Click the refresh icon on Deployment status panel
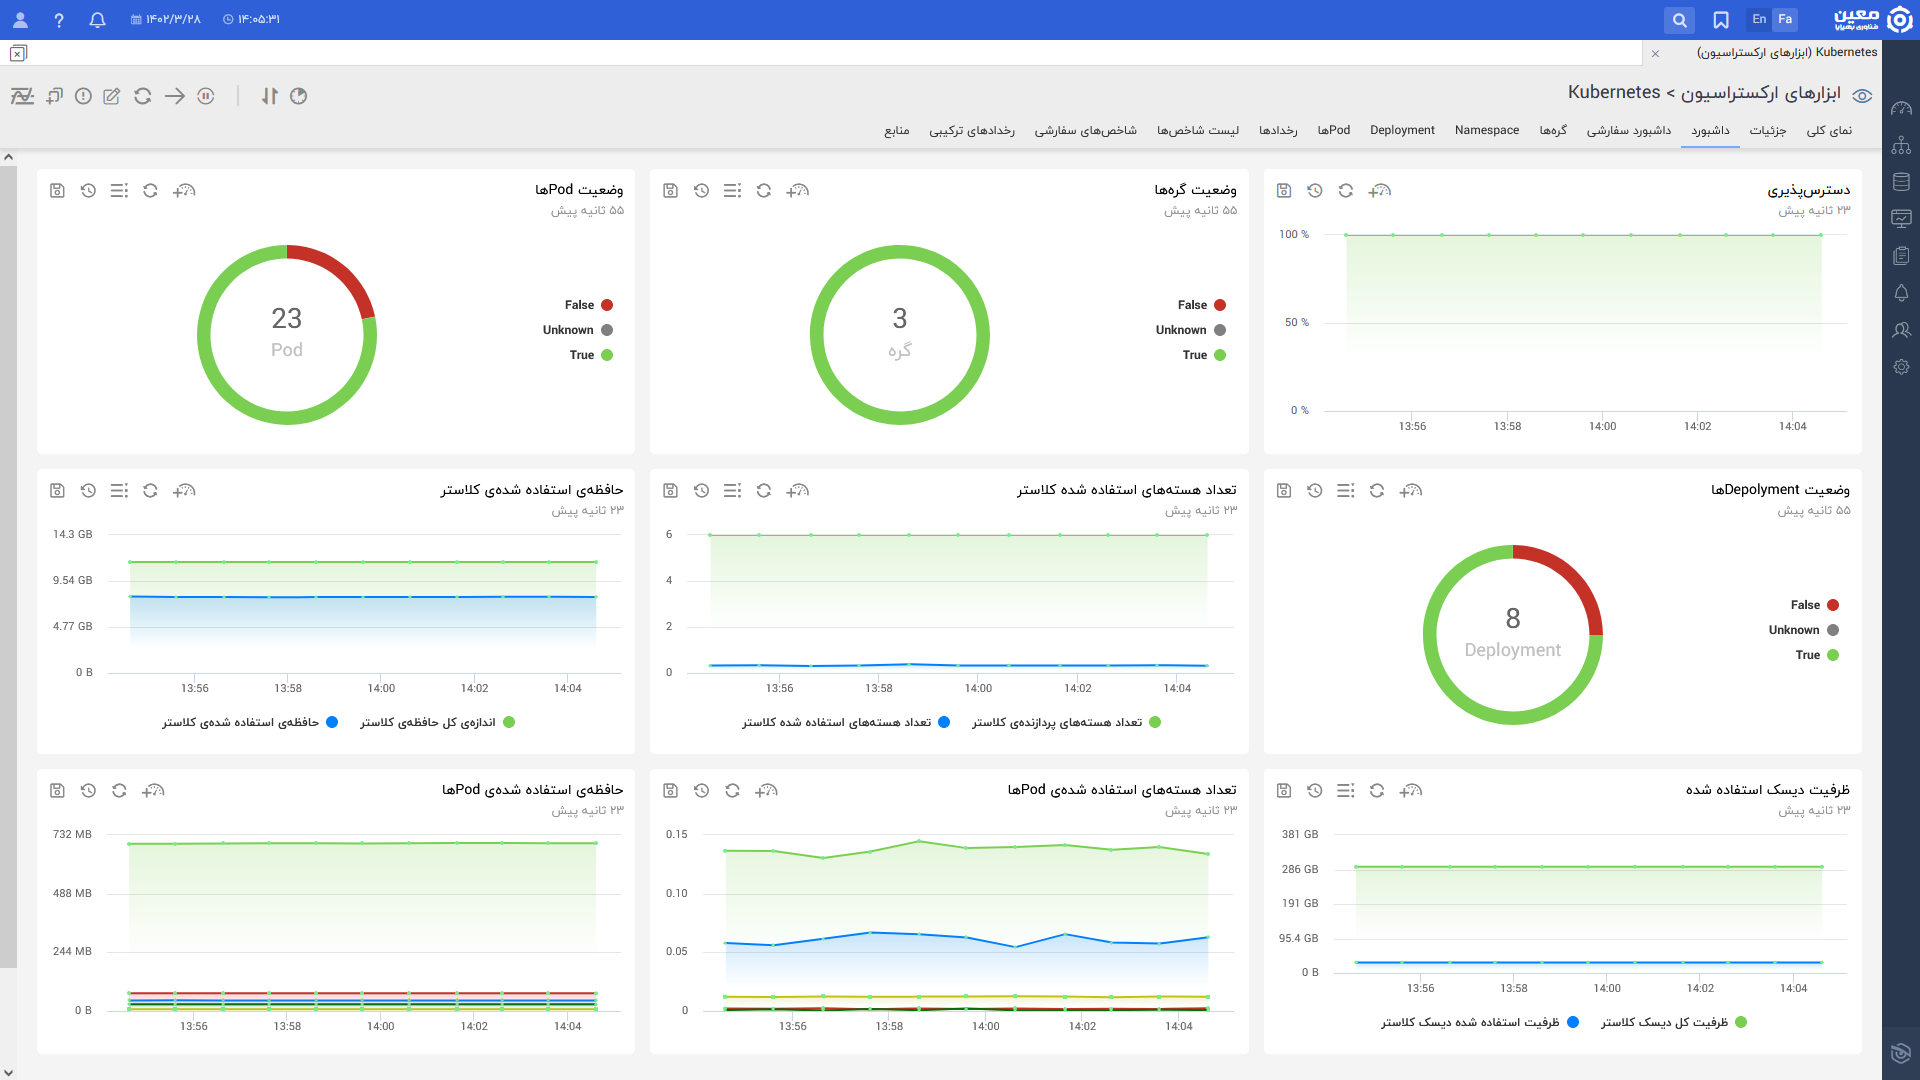The image size is (1920, 1080). tap(1377, 491)
